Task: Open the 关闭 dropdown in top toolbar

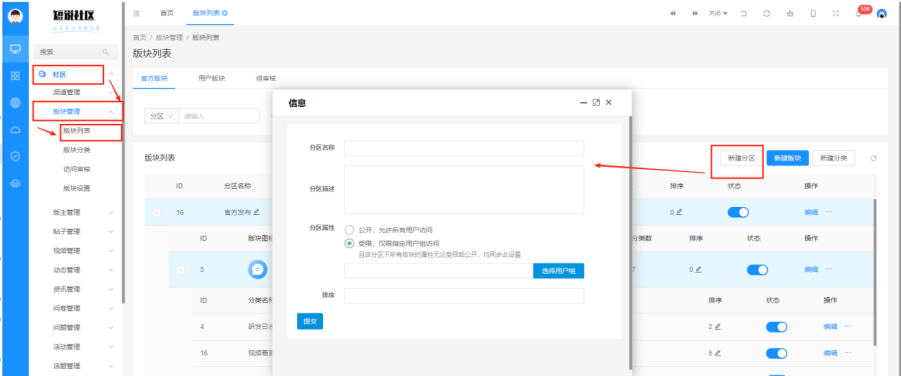Action: pyautogui.click(x=718, y=13)
